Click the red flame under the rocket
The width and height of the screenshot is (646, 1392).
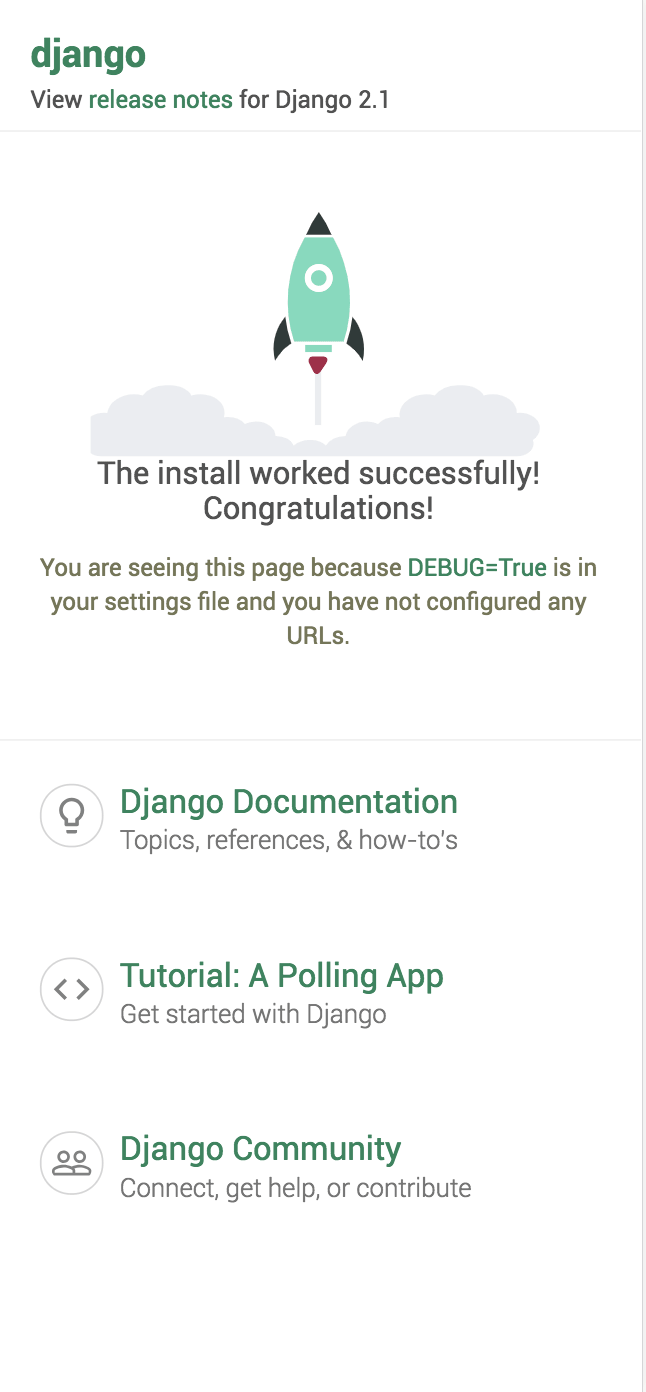click(318, 364)
